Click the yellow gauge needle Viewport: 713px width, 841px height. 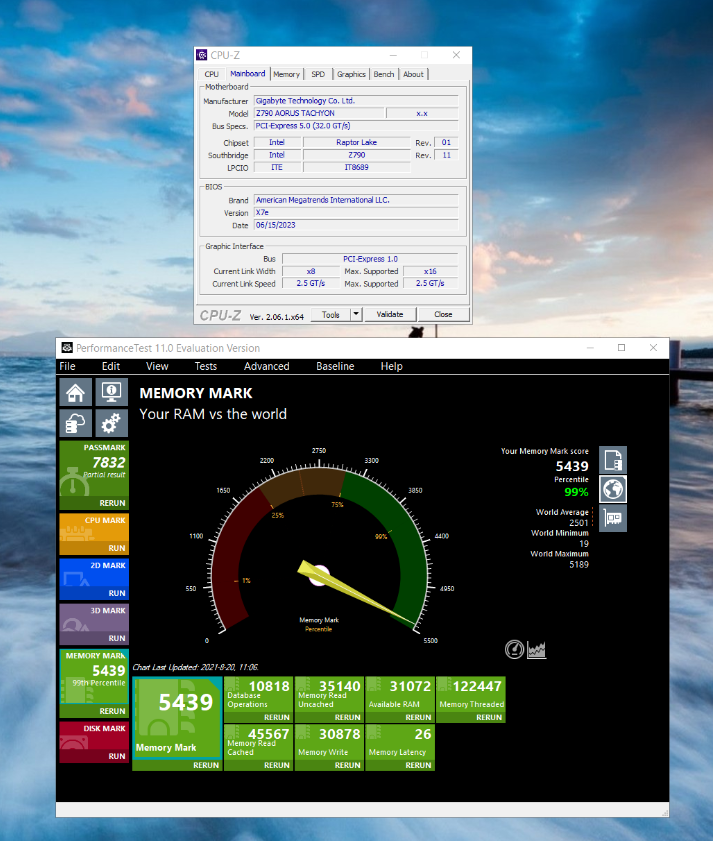[357, 594]
